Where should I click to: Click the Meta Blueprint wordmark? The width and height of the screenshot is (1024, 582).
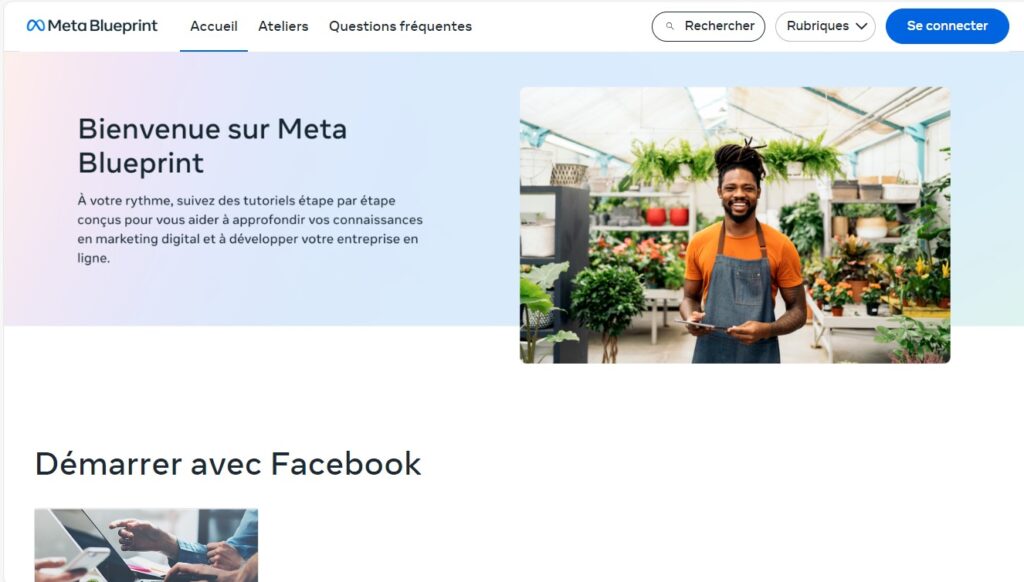(103, 25)
